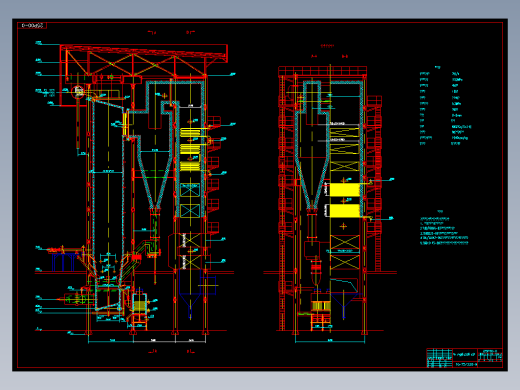This screenshot has width=520, height=390.
Task: Select the label box in top-left corner
Action: coord(32,25)
